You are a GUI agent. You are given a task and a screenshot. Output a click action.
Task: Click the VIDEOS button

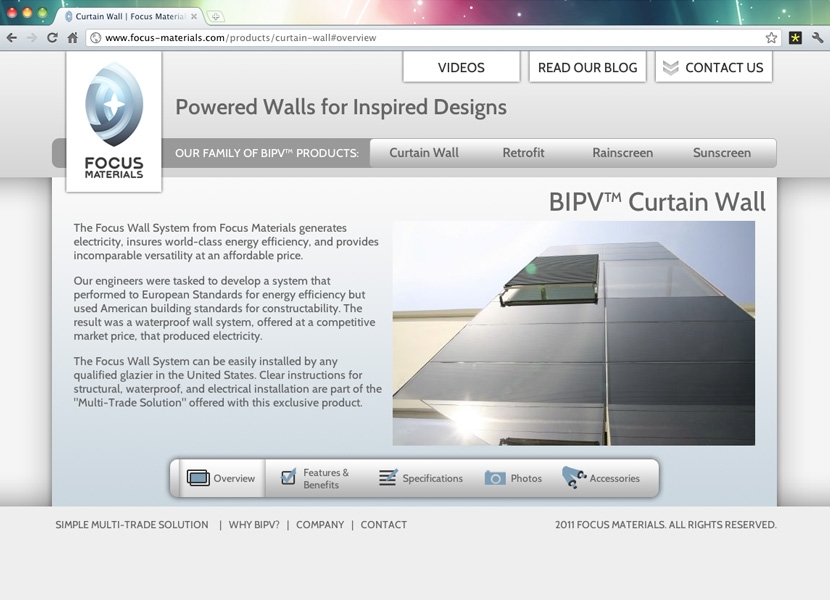tap(461, 67)
